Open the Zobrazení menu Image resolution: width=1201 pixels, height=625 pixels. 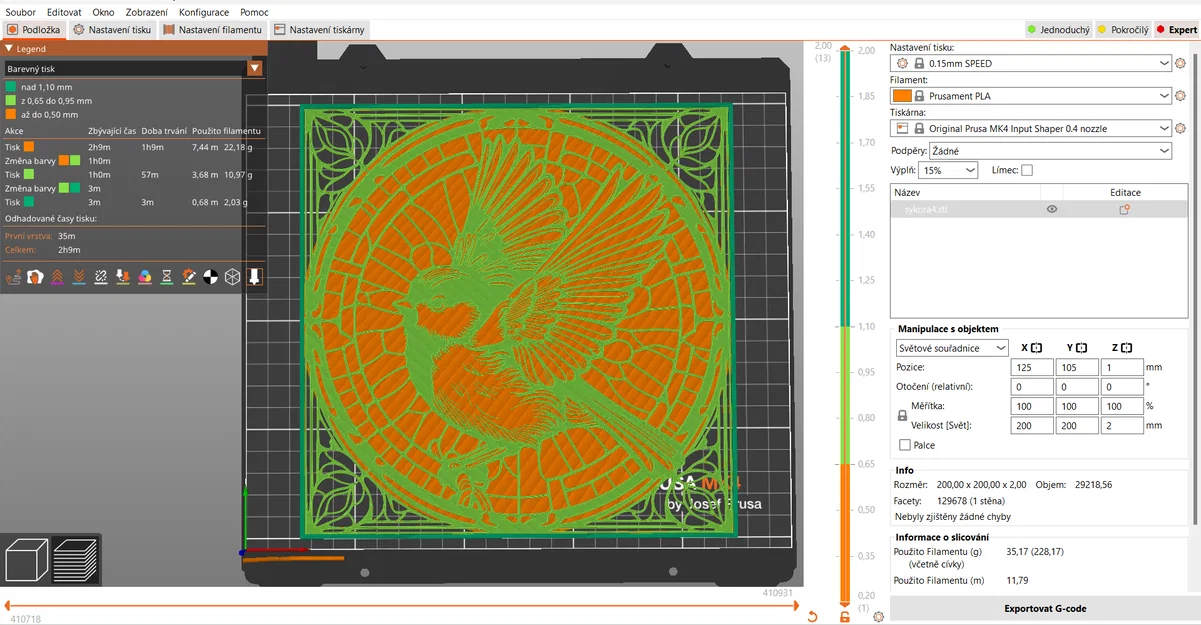147,12
